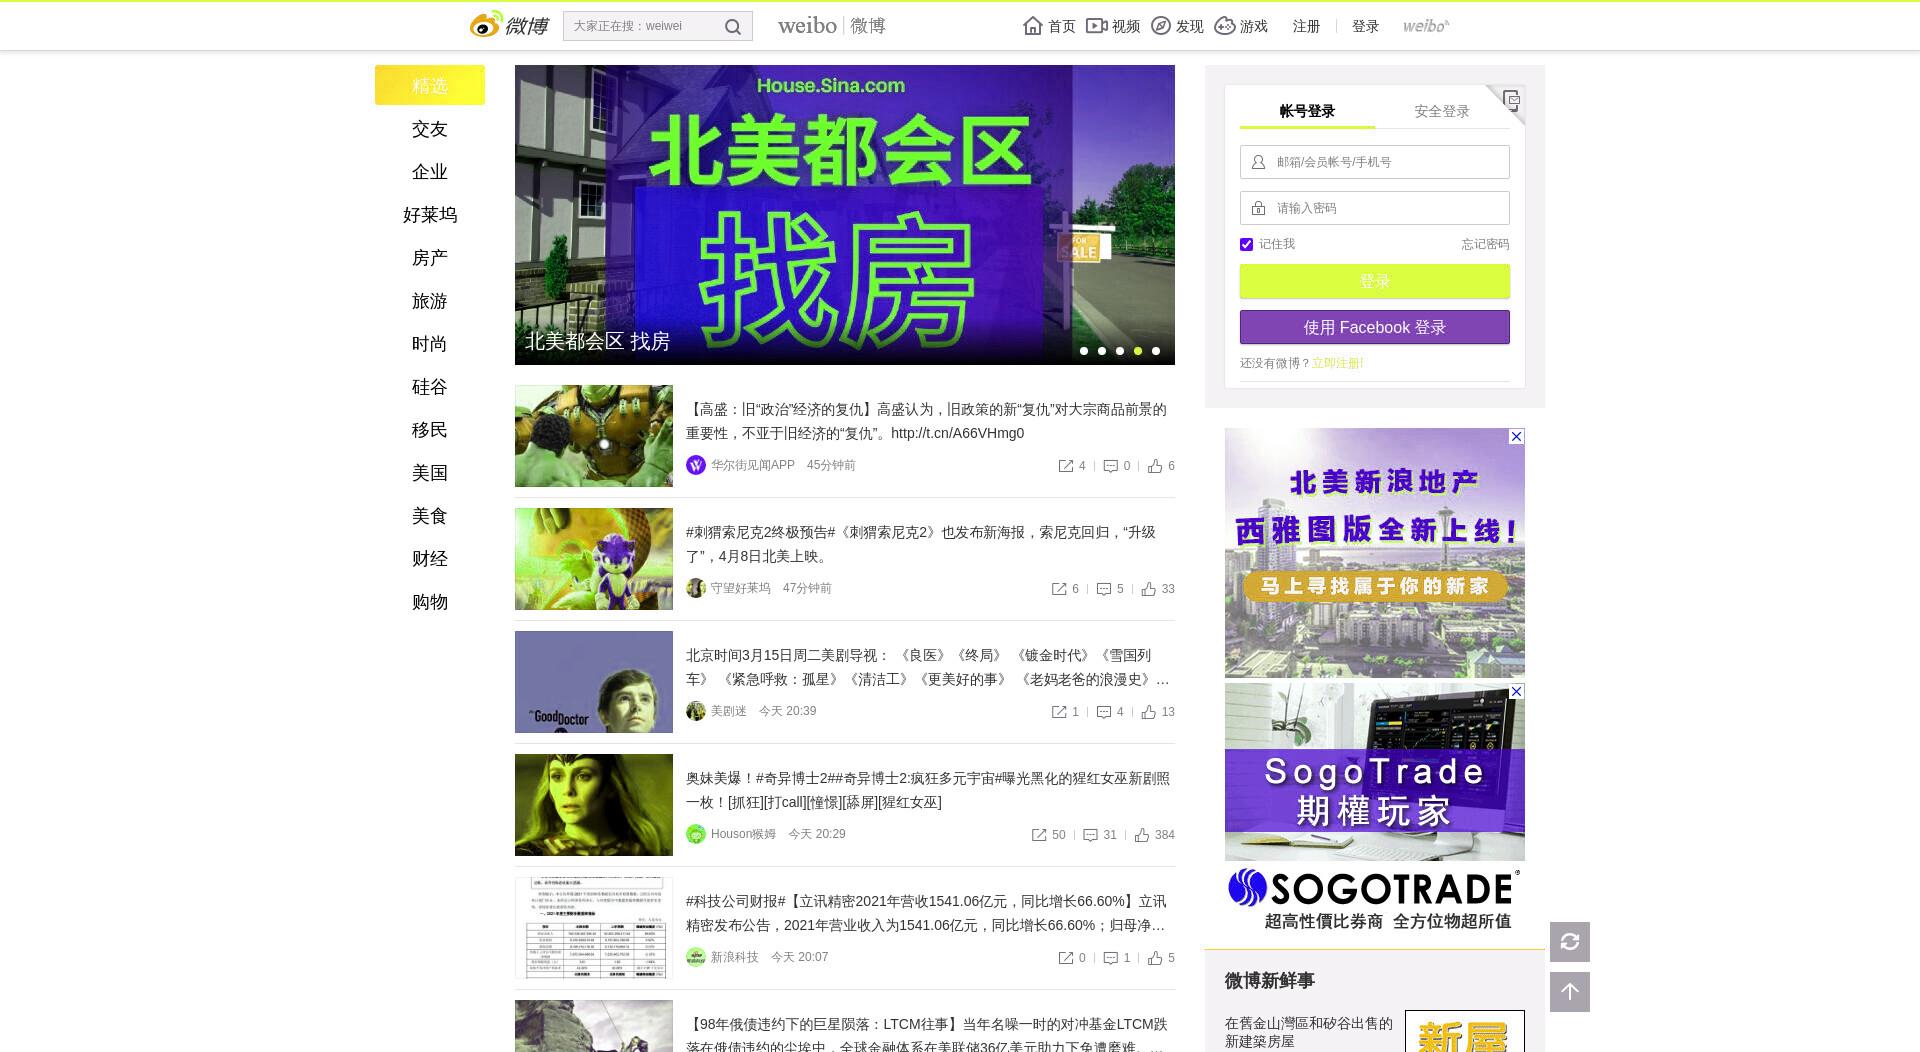
Task: Open the Good Doctor post thumbnail
Action: [x=594, y=682]
